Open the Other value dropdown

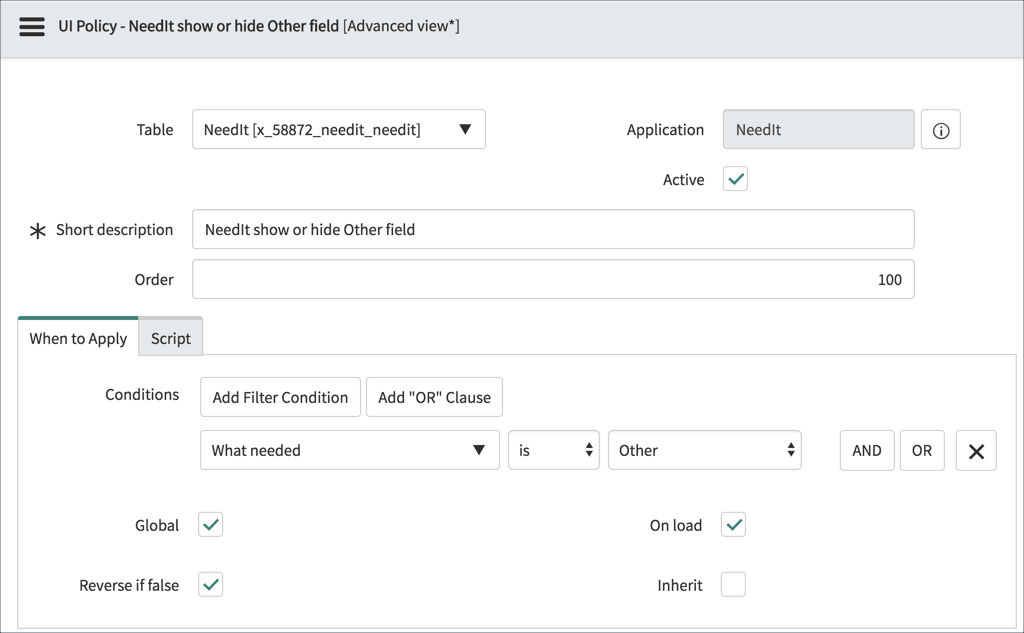(x=705, y=450)
